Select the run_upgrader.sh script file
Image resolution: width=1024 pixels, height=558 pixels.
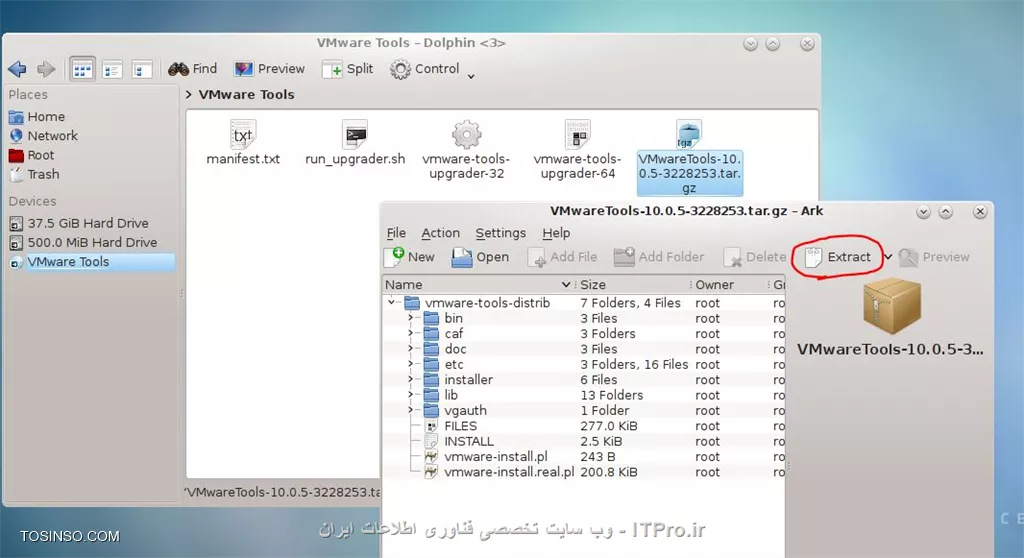[355, 142]
